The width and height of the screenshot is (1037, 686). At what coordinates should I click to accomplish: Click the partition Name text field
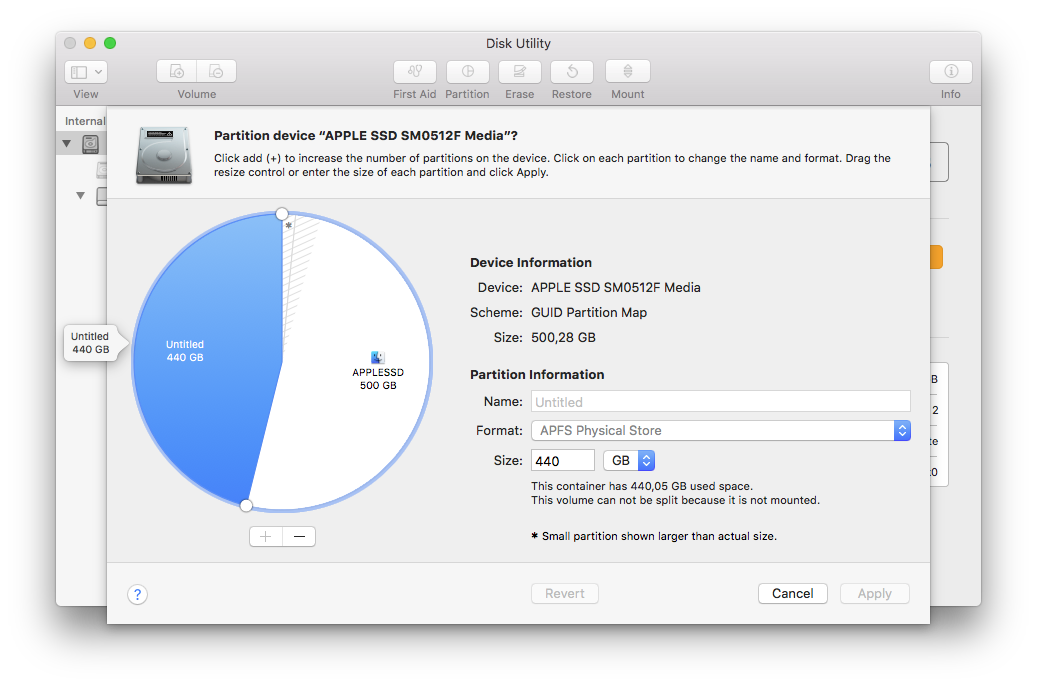click(721, 402)
